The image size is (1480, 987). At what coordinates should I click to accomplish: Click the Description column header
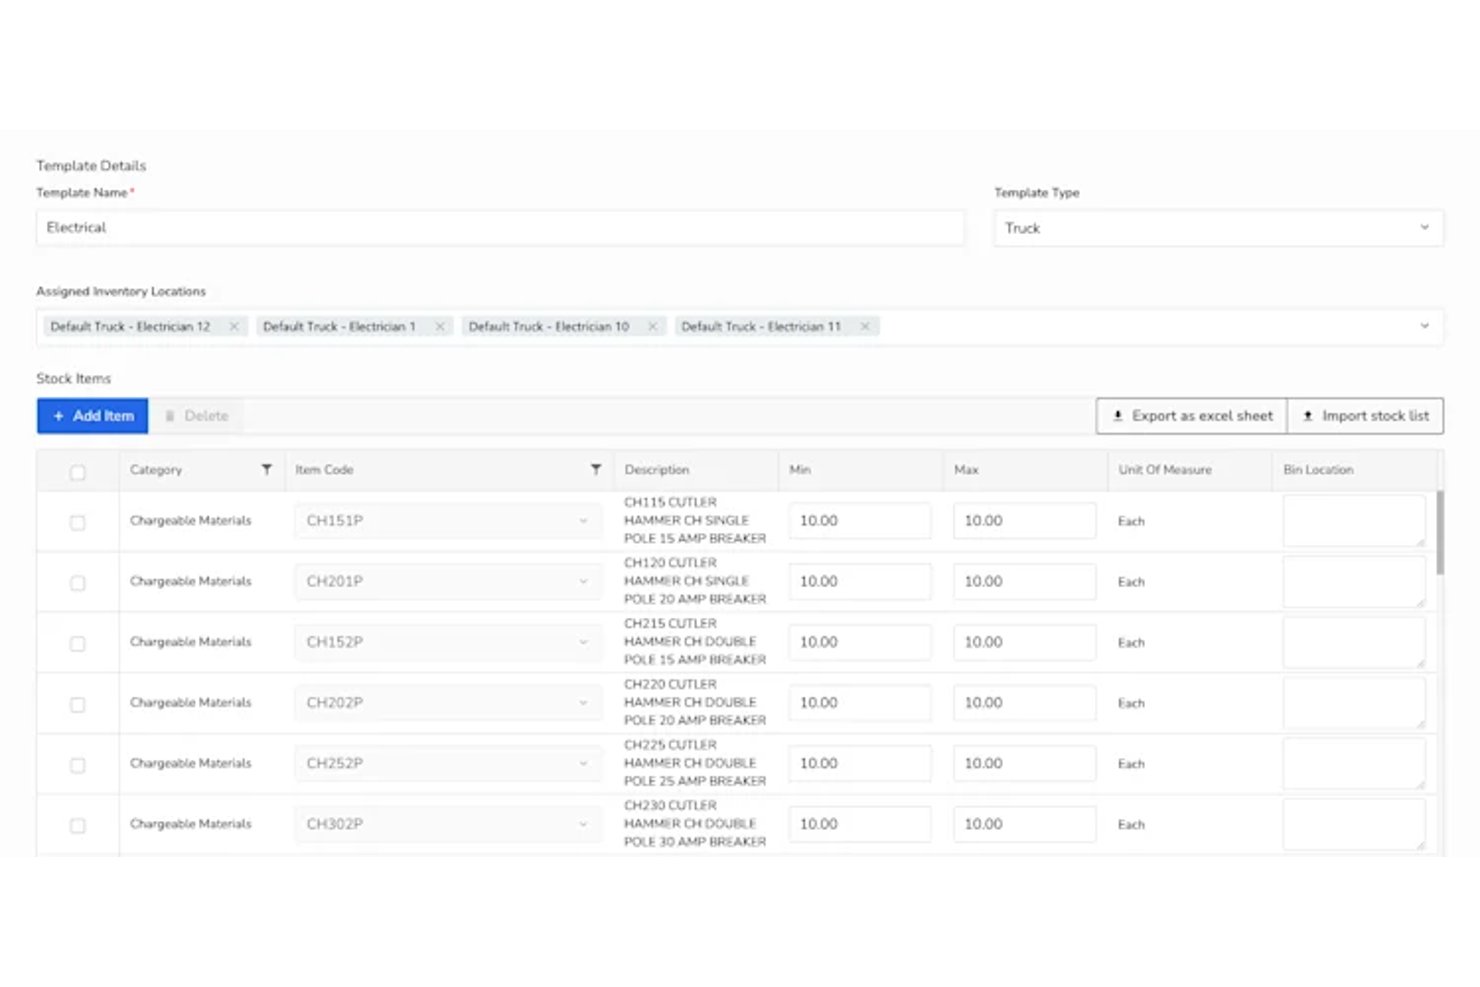pos(657,470)
